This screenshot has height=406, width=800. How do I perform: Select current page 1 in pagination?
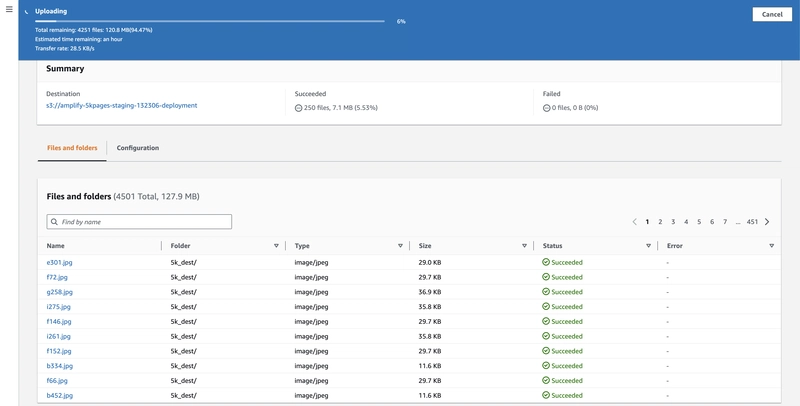click(x=647, y=222)
